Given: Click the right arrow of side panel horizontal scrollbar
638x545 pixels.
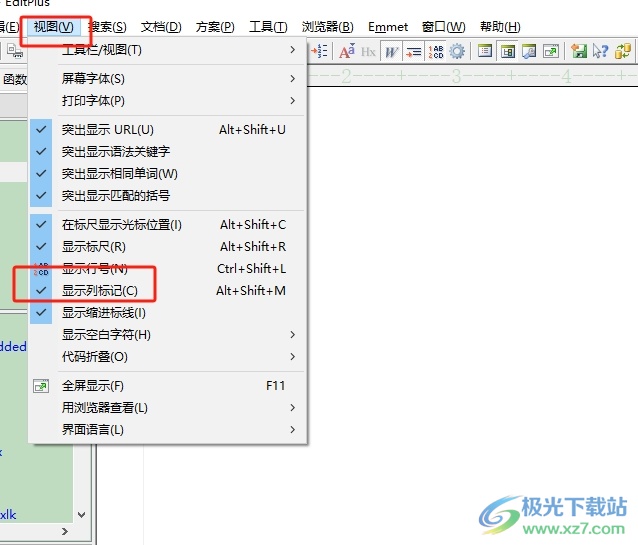Looking at the screenshot, I should pos(65,532).
